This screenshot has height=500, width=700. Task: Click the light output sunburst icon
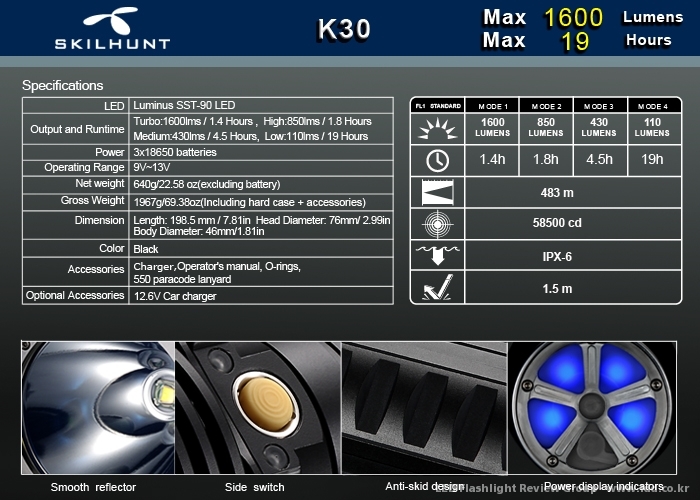click(437, 127)
